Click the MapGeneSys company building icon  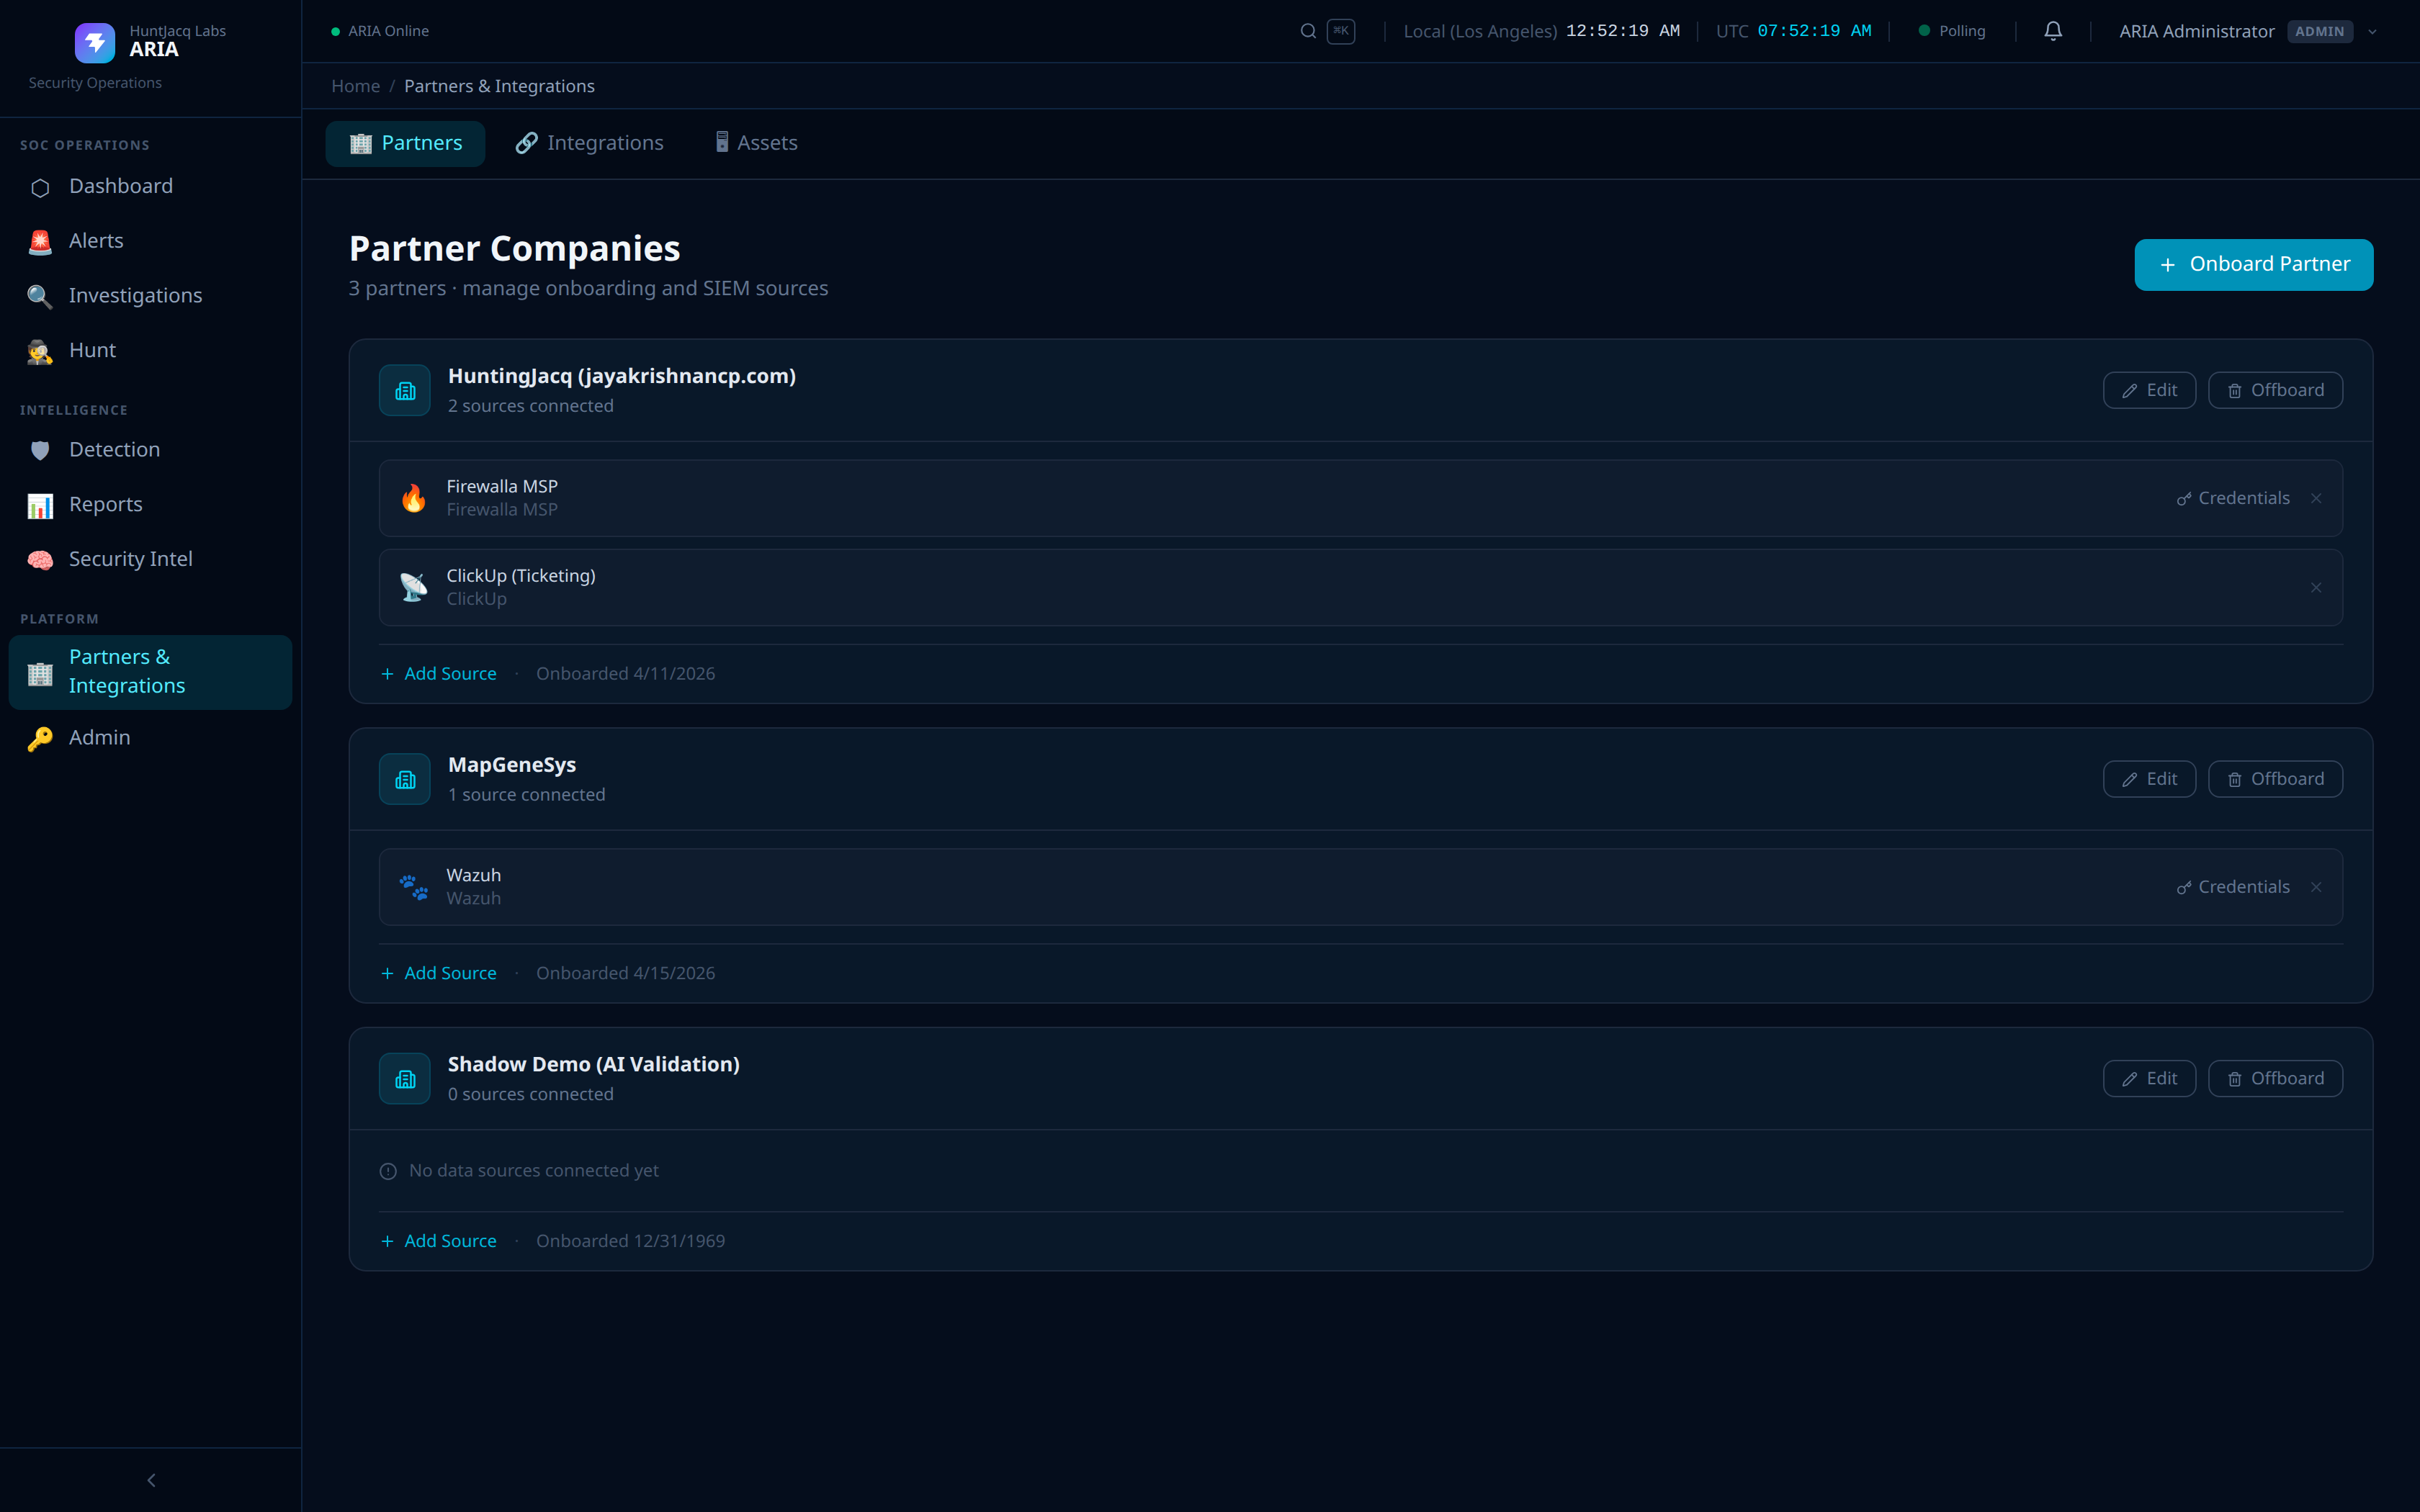coord(405,779)
